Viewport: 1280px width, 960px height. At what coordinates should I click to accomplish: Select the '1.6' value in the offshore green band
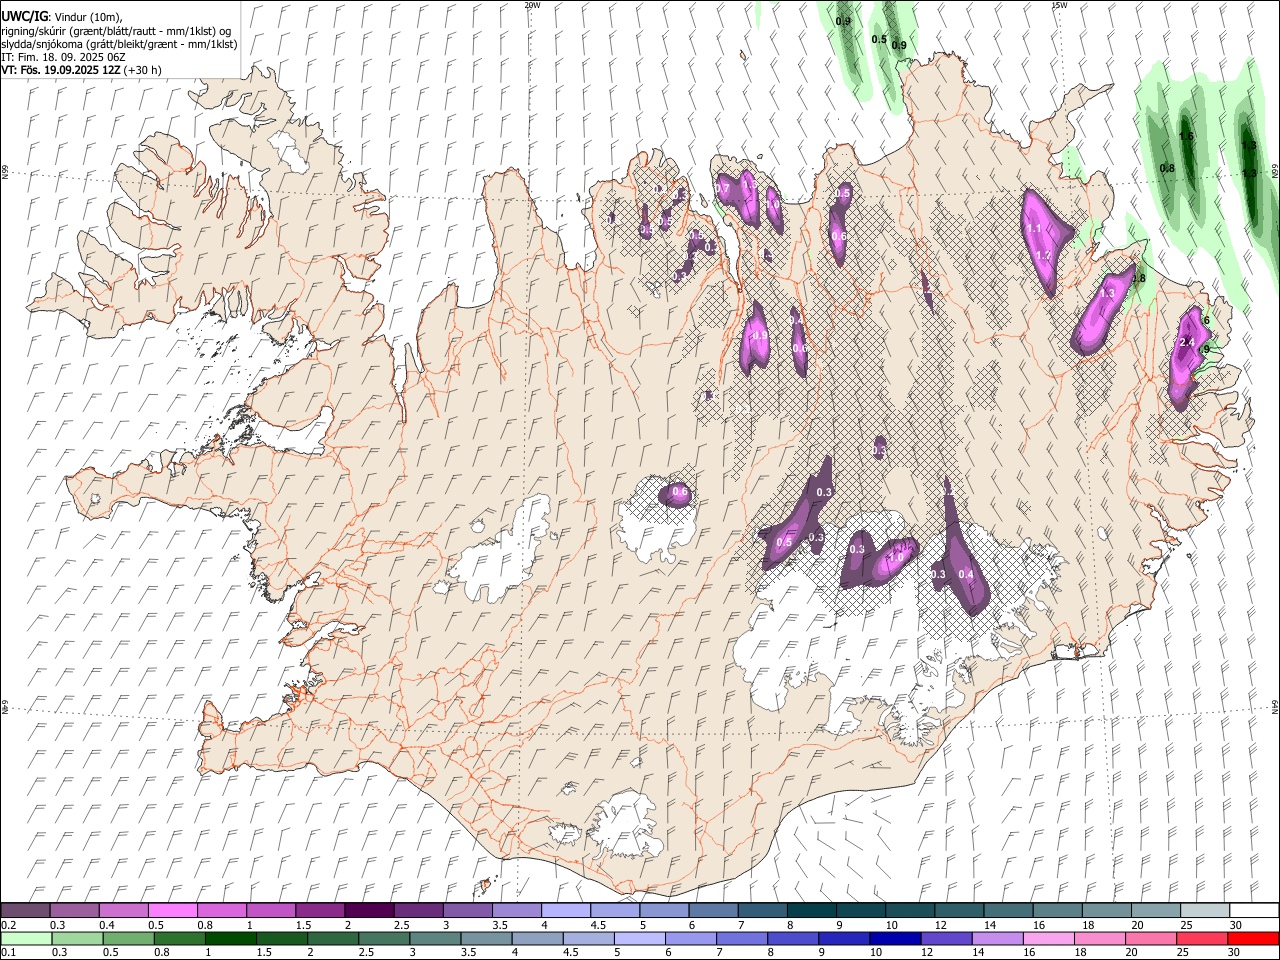pos(1187,137)
